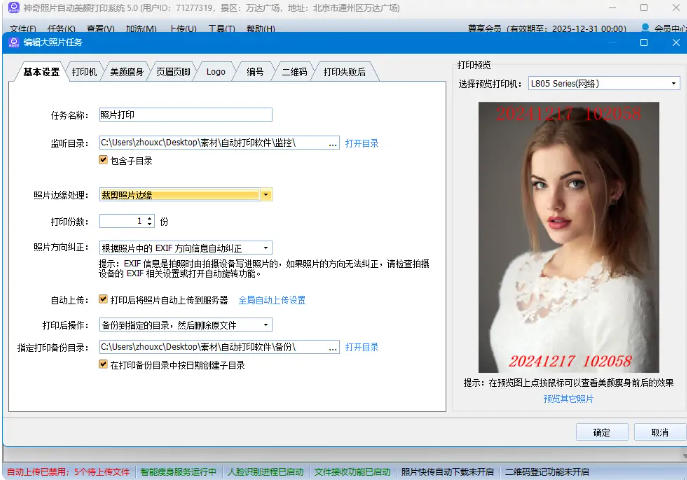Open the 照片边缘处理 dropdown
687x480 pixels.
pos(266,195)
